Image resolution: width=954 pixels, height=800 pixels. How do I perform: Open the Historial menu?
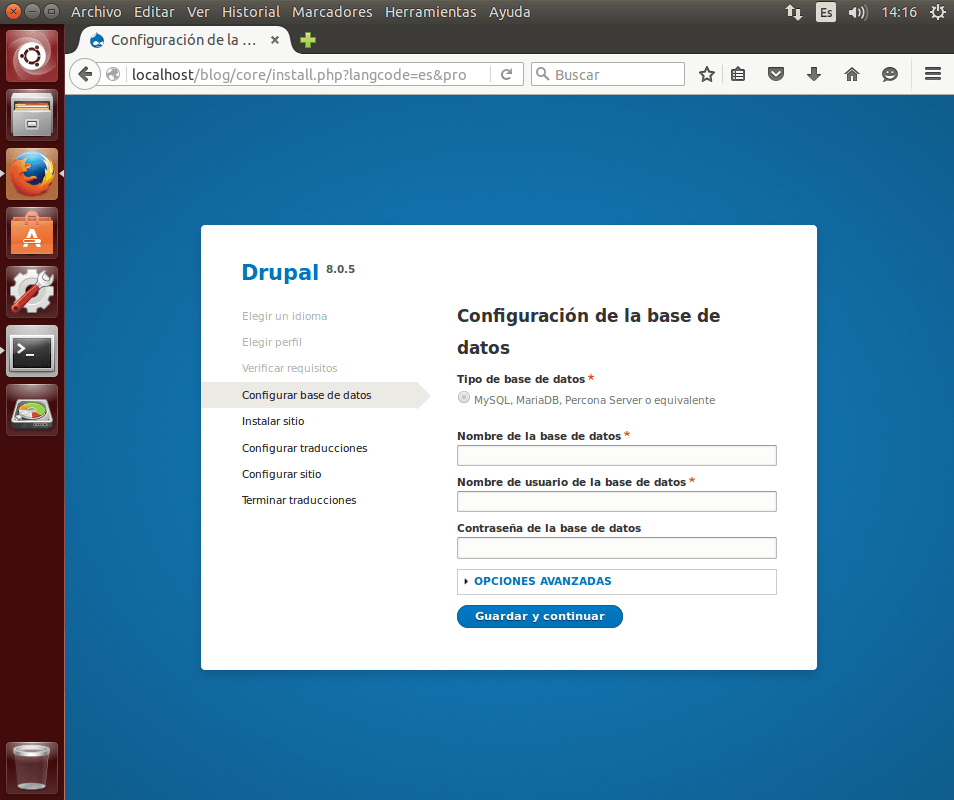click(x=251, y=12)
